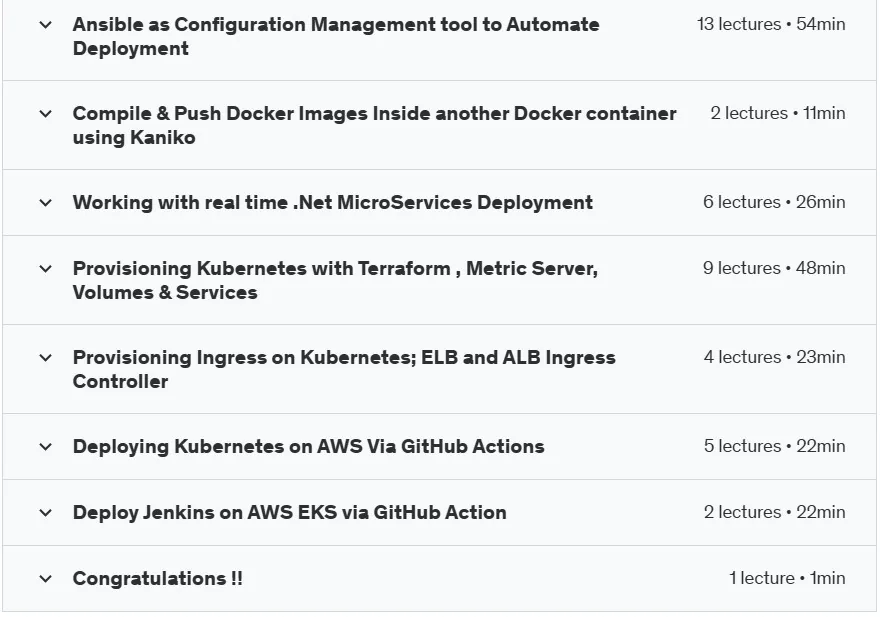
Task: Open the Compile & Push Docker Images title
Action: click(374, 125)
